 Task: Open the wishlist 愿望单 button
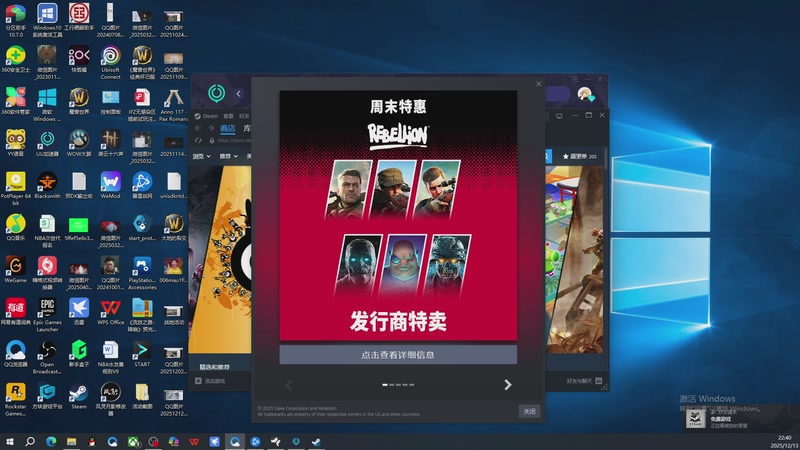coord(580,156)
